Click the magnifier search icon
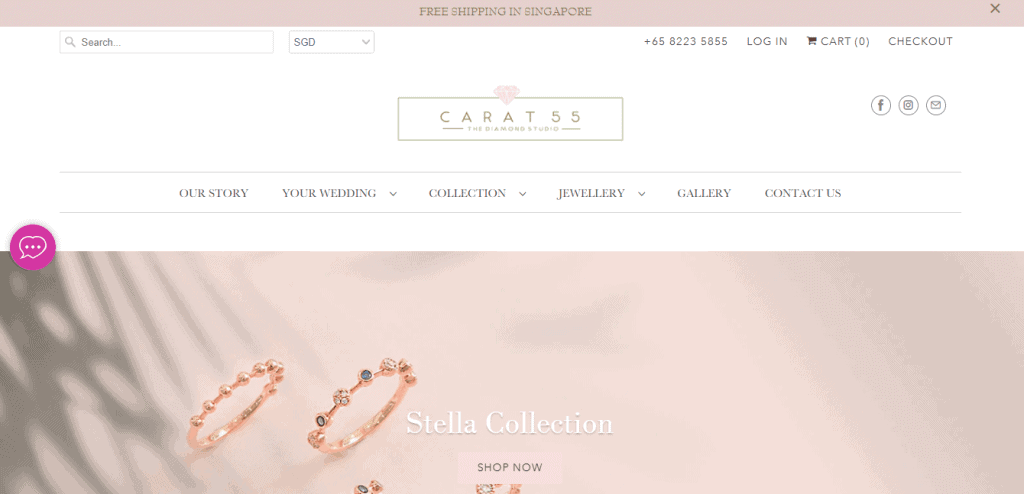This screenshot has height=494, width=1024. 71,42
